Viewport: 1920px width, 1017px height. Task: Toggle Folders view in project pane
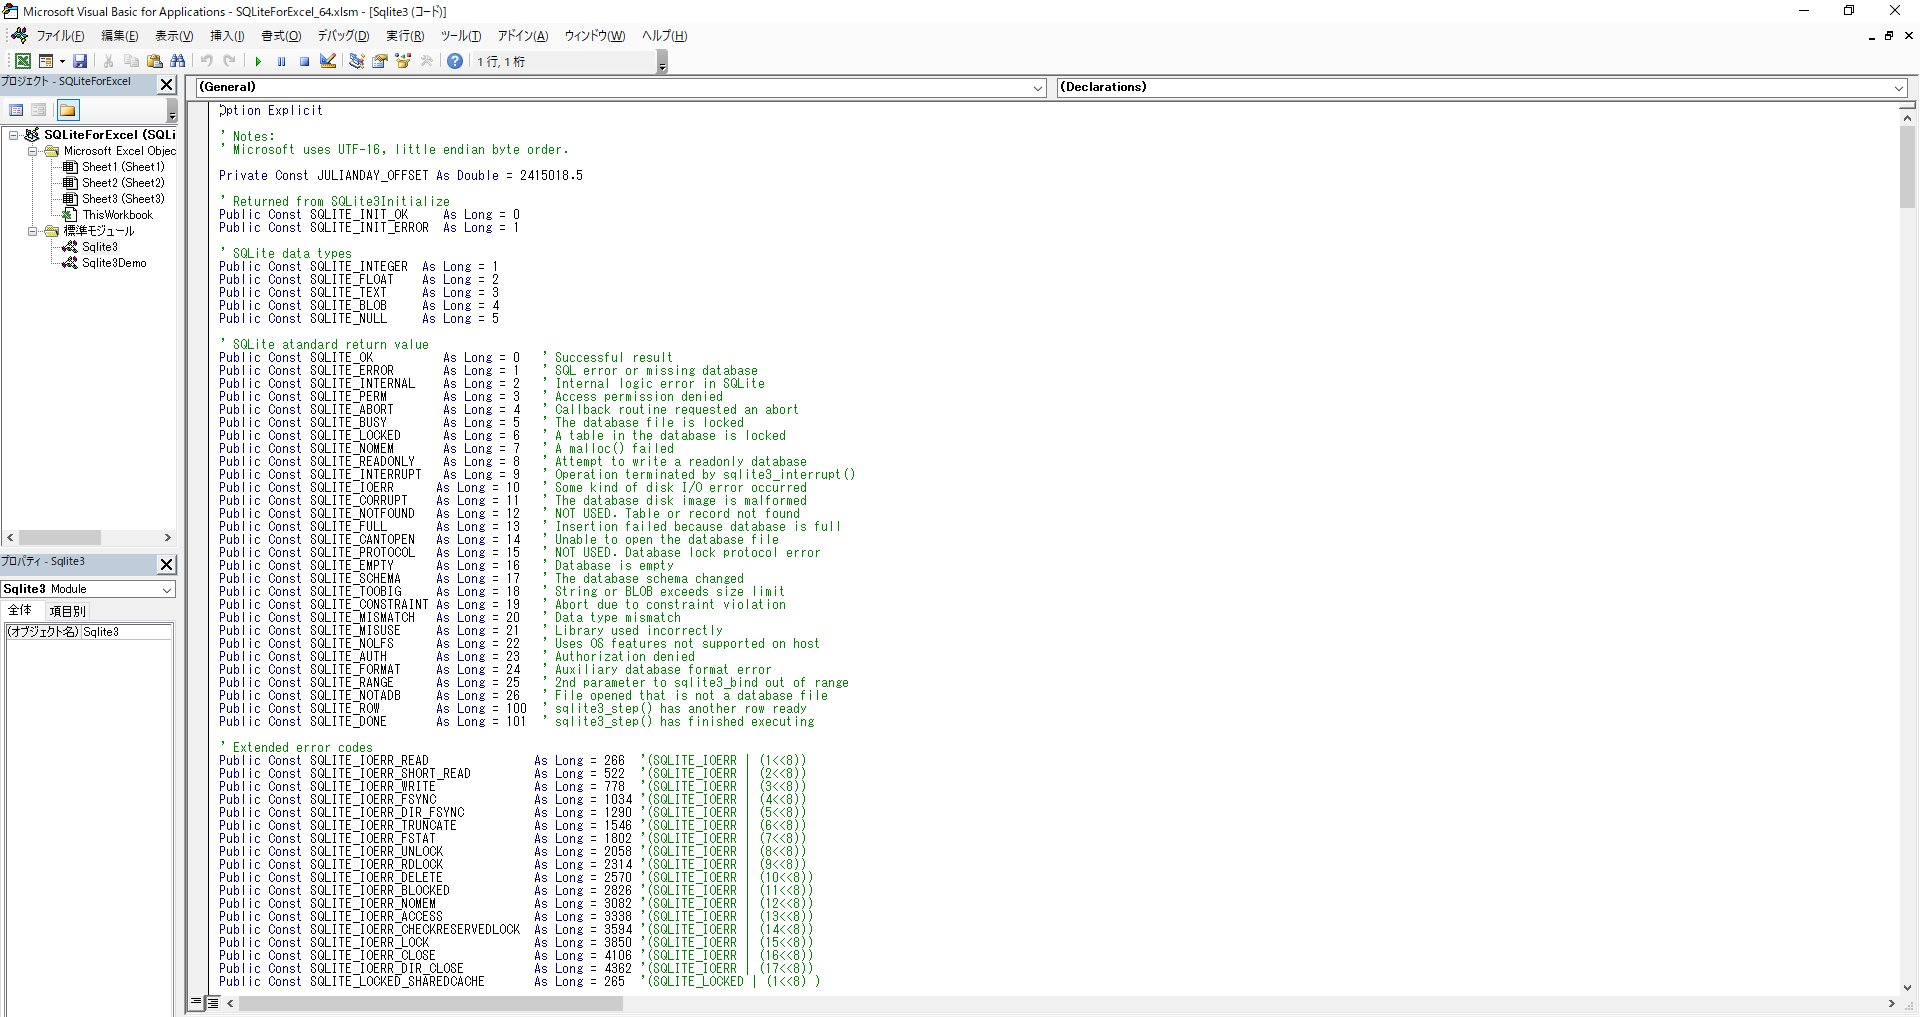point(68,110)
